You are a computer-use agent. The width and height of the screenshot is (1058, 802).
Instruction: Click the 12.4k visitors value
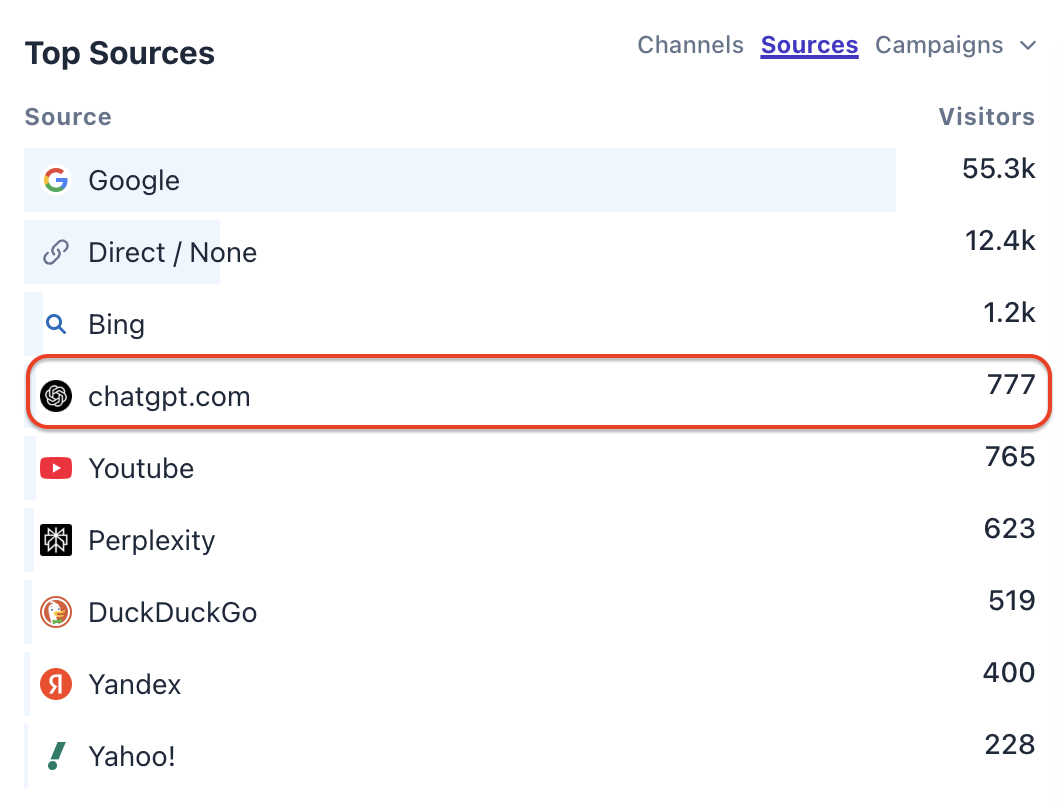[x=1000, y=241]
